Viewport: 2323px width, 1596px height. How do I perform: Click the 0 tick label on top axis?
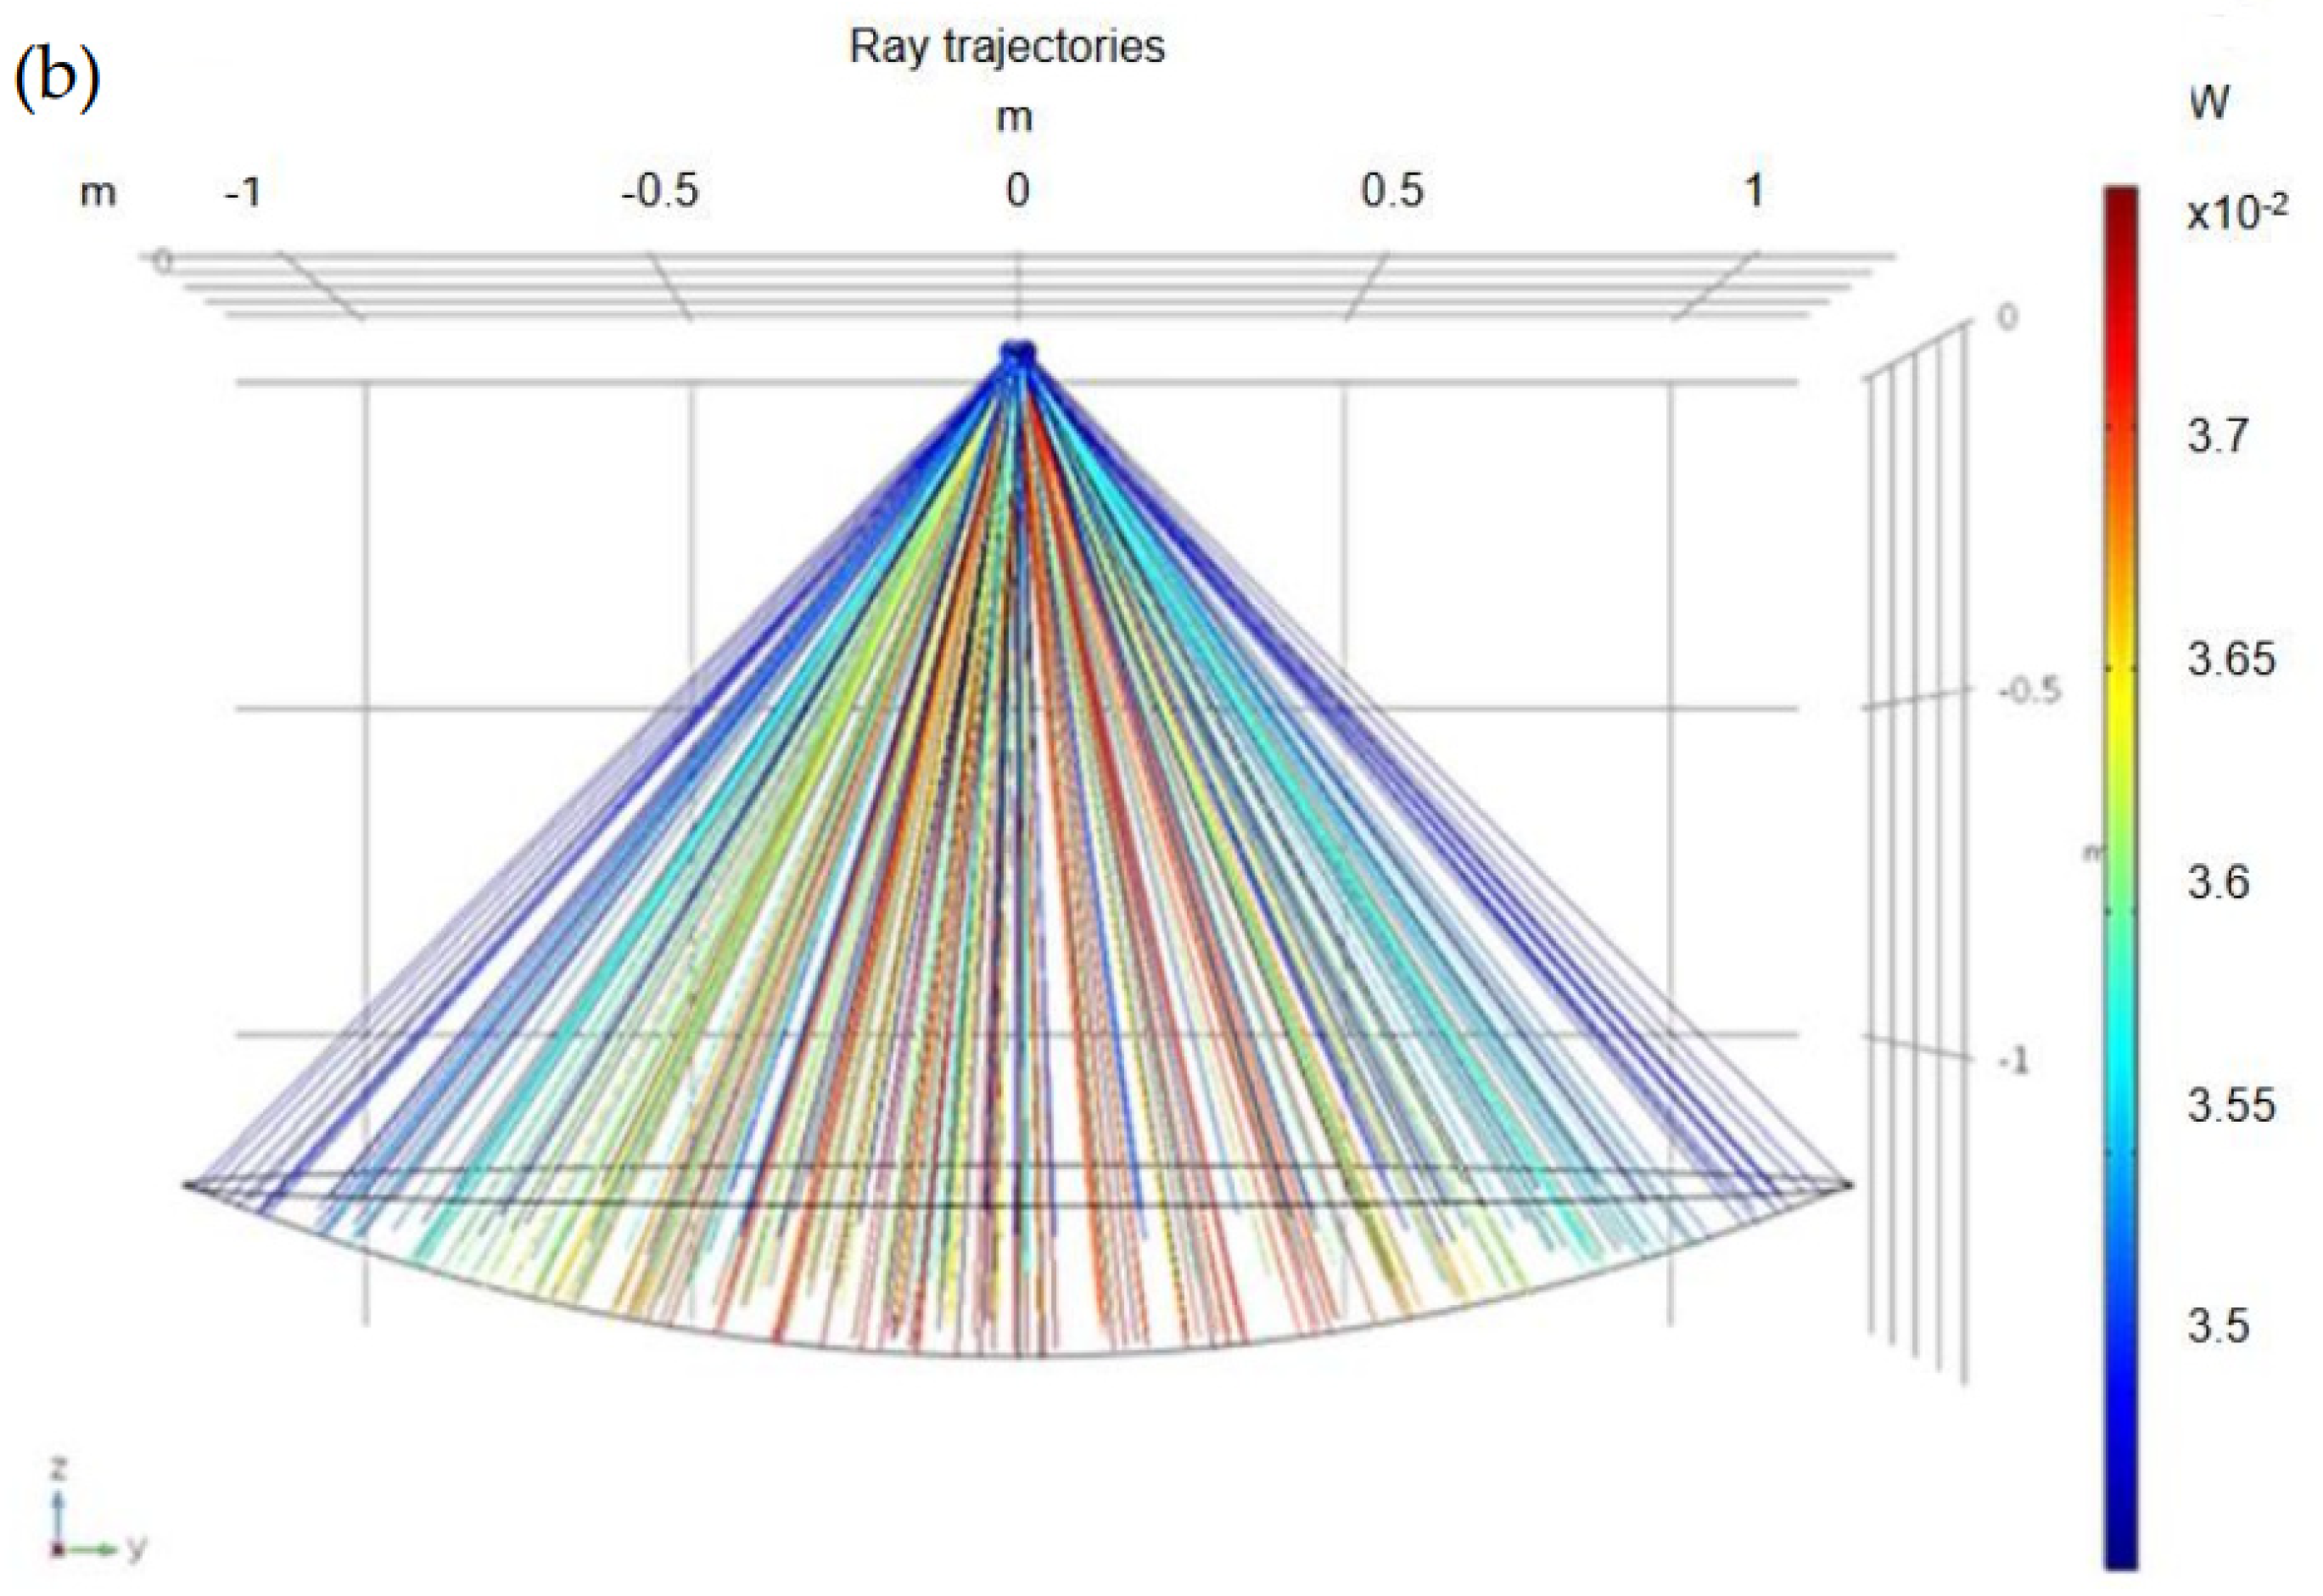[x=1017, y=190]
